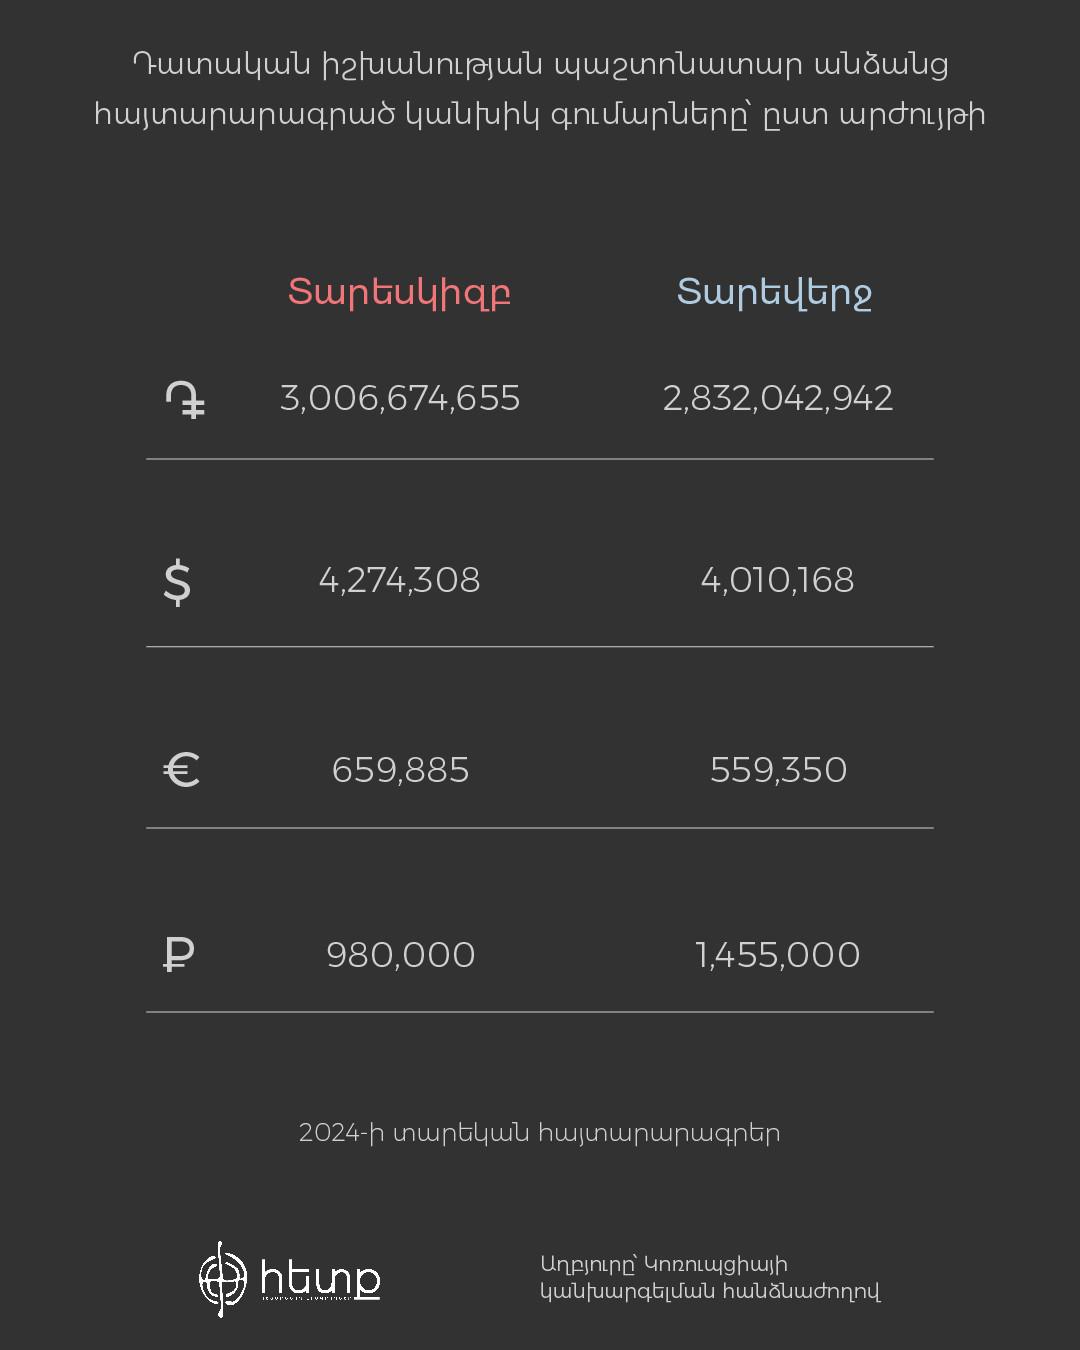
Task: Click the Hetq wordmark text
Action: coord(320,1280)
